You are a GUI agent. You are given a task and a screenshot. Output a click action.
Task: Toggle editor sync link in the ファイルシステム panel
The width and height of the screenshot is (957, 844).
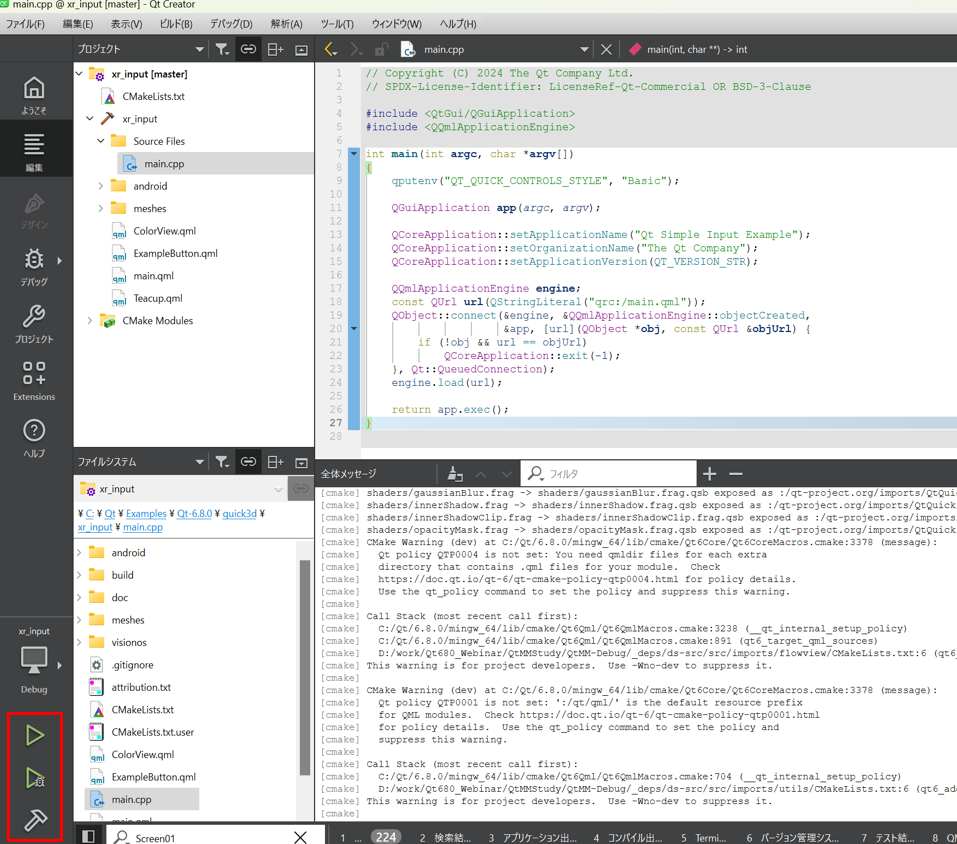[248, 462]
